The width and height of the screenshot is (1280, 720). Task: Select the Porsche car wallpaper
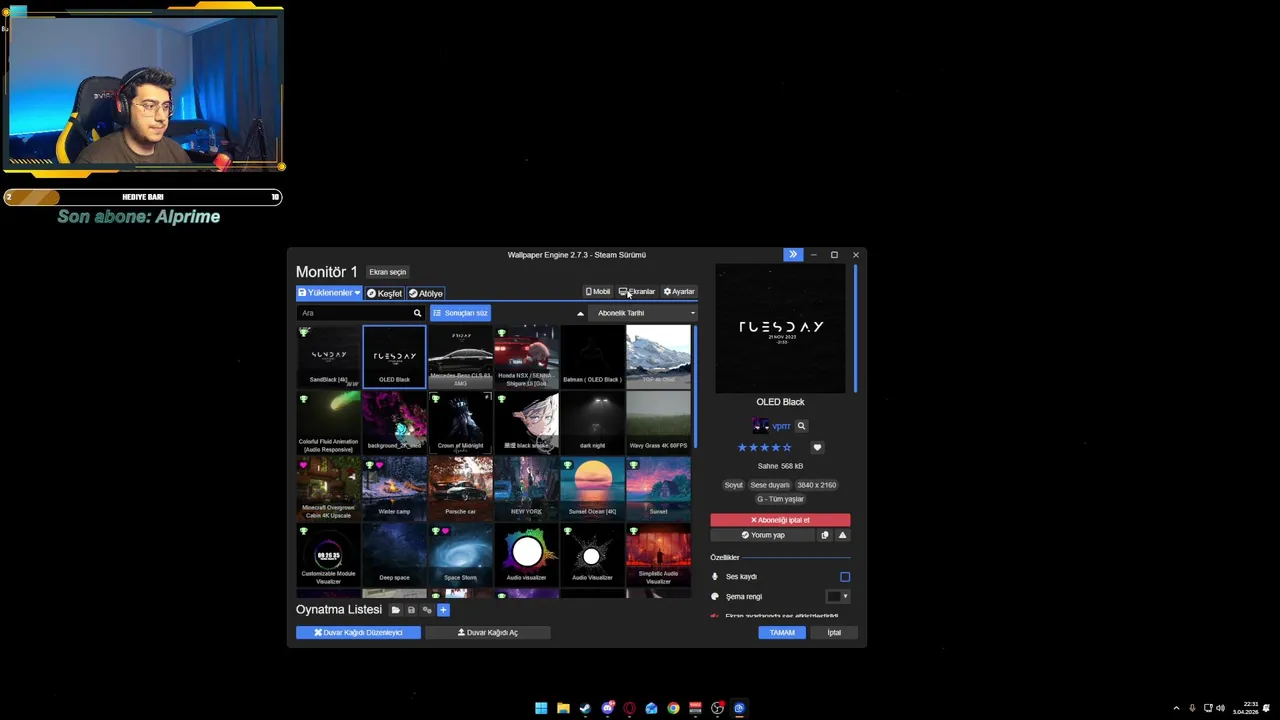460,488
